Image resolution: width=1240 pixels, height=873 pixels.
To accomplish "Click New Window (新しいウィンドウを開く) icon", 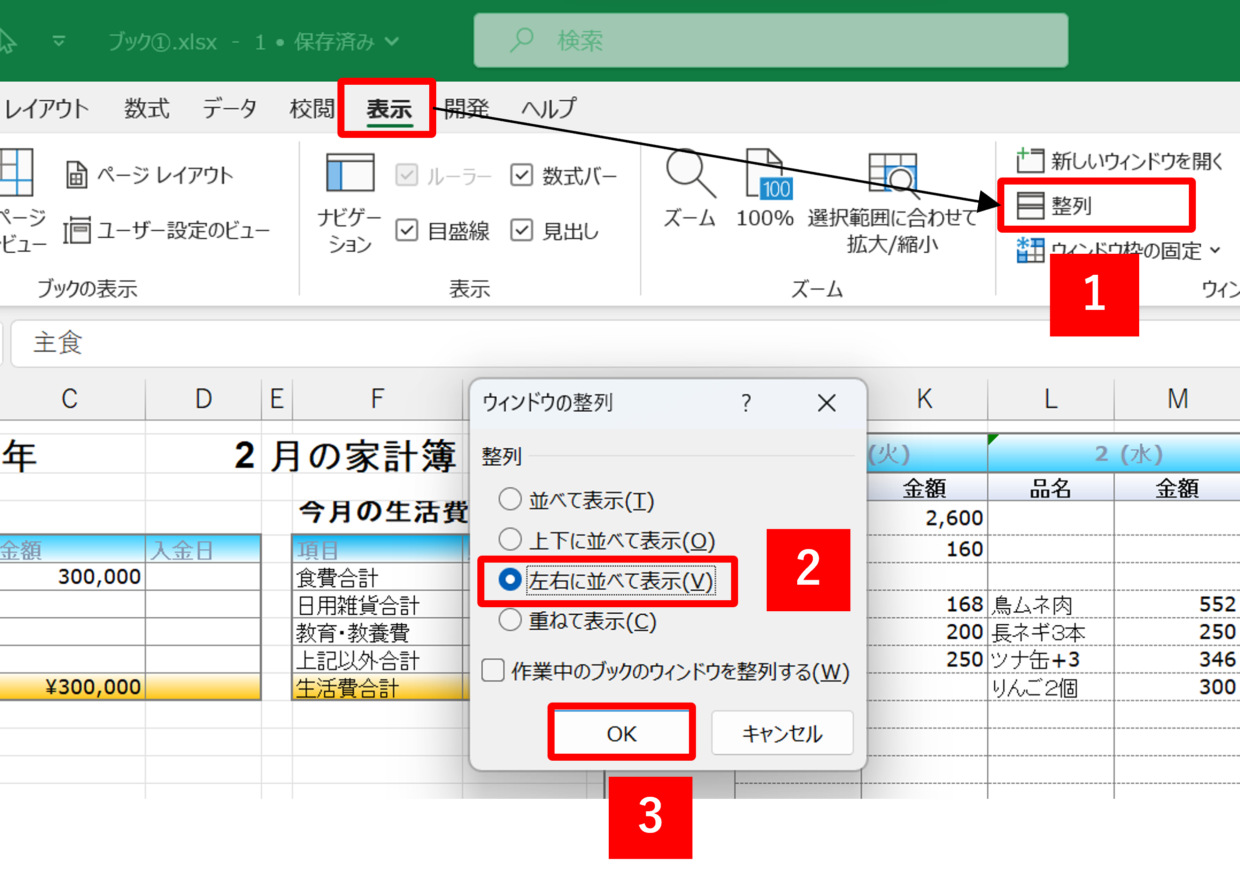I will [x=1030, y=160].
